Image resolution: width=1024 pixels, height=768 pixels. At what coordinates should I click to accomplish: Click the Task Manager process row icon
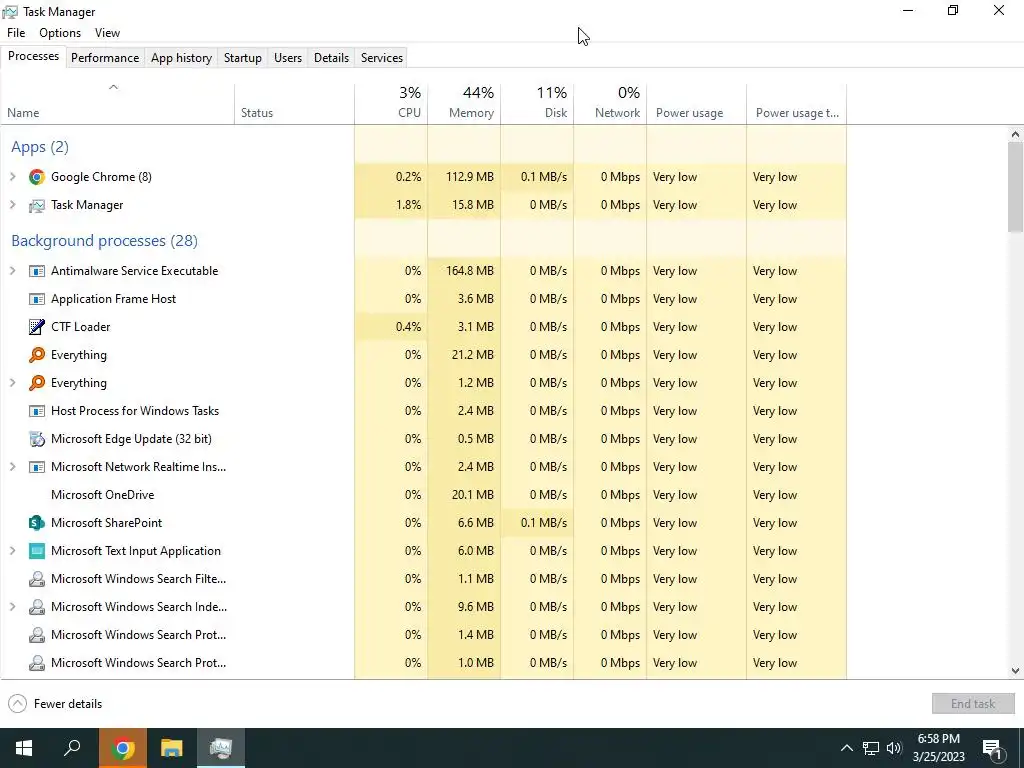pos(37,205)
